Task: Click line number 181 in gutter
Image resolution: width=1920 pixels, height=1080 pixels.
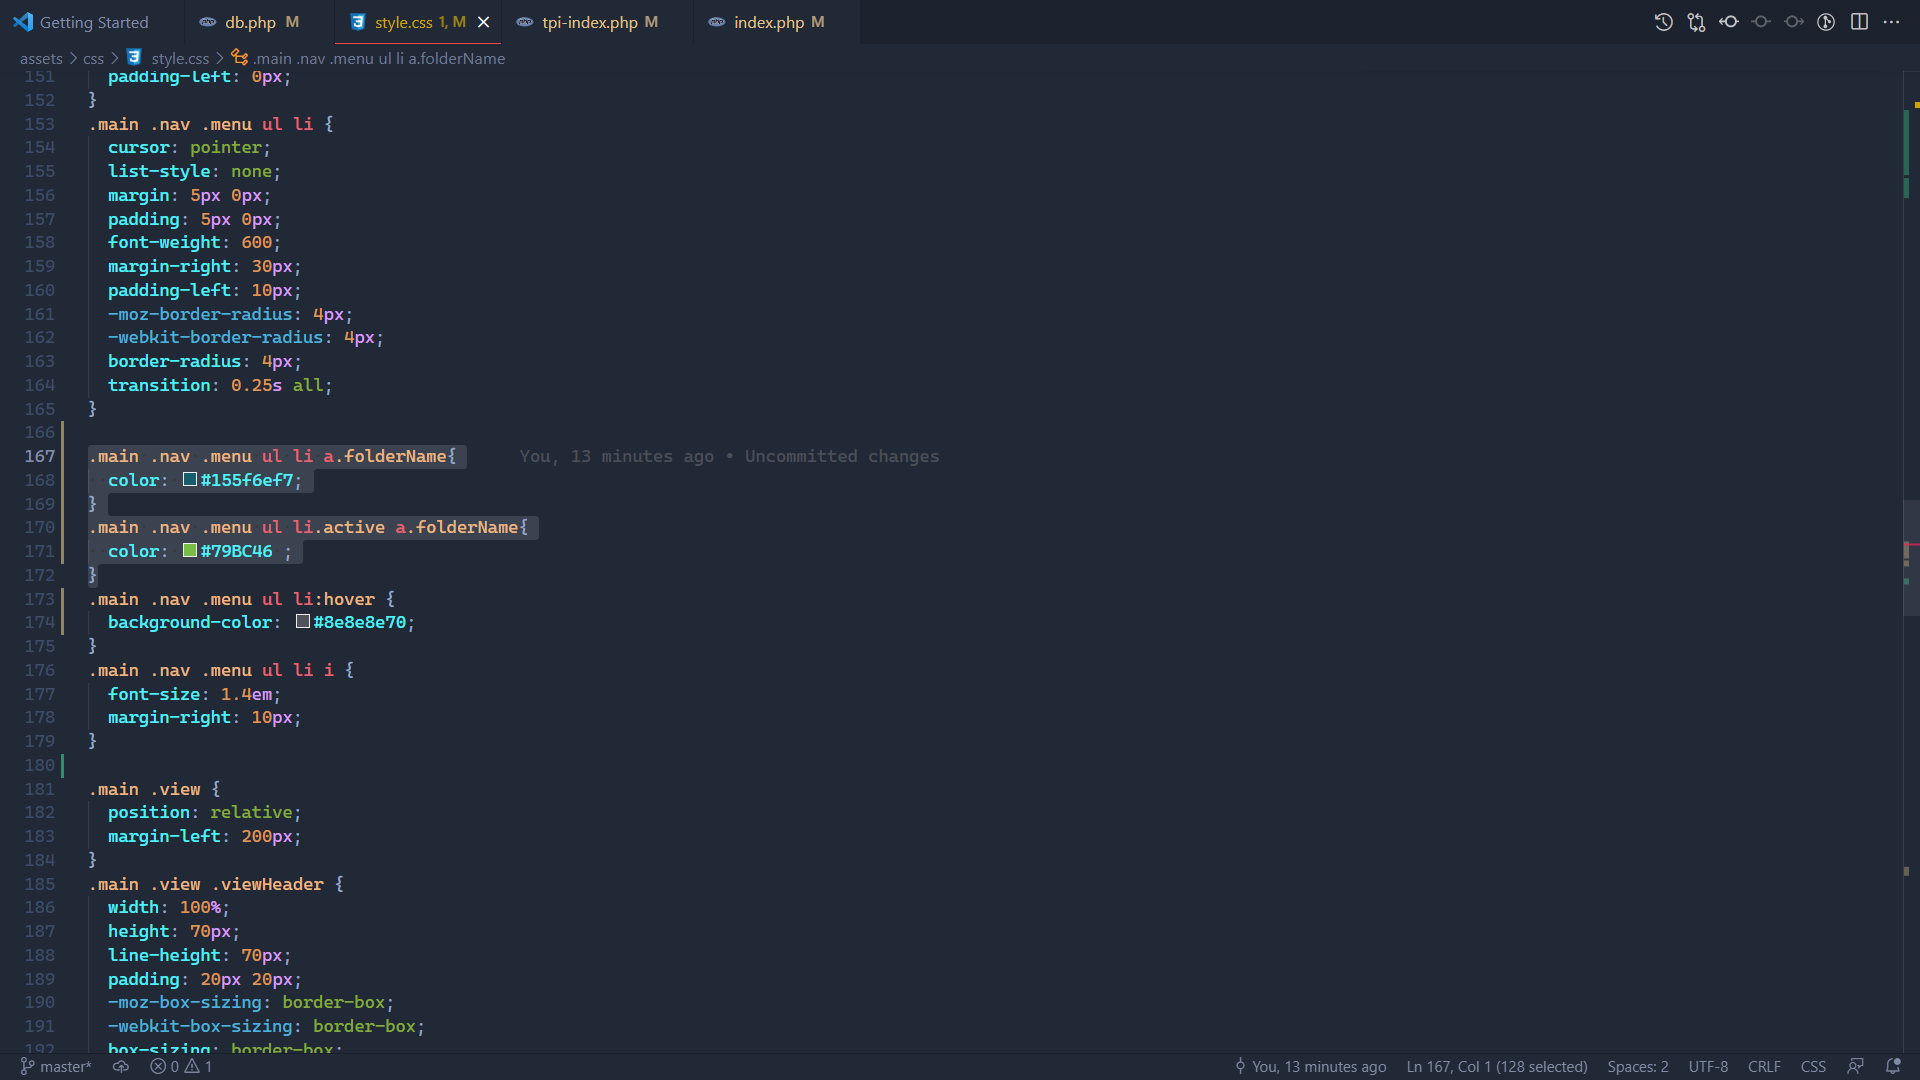Action: 40,789
